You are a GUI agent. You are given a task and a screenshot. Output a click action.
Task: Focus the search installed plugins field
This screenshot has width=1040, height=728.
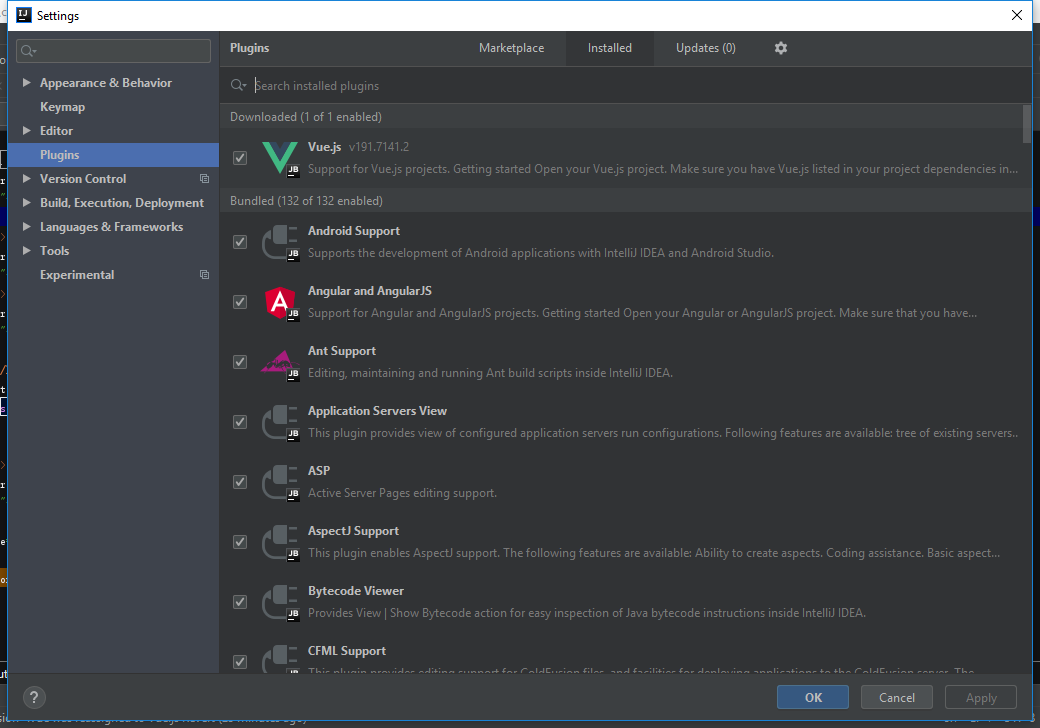(626, 86)
